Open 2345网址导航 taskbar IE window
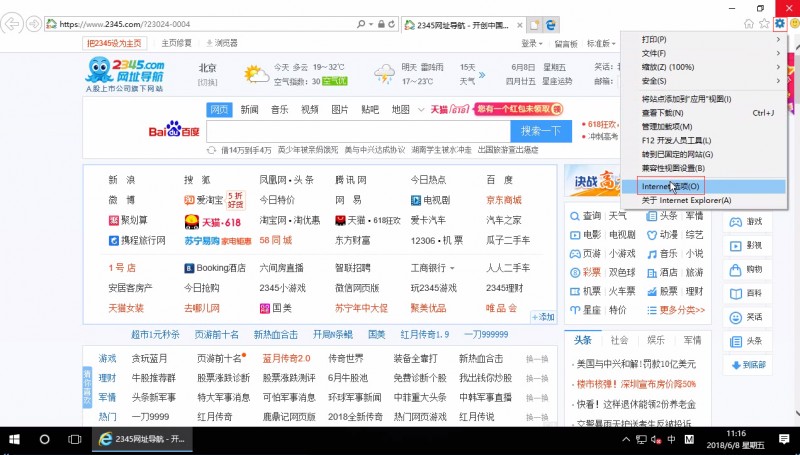This screenshot has width=800, height=455. 142,439
